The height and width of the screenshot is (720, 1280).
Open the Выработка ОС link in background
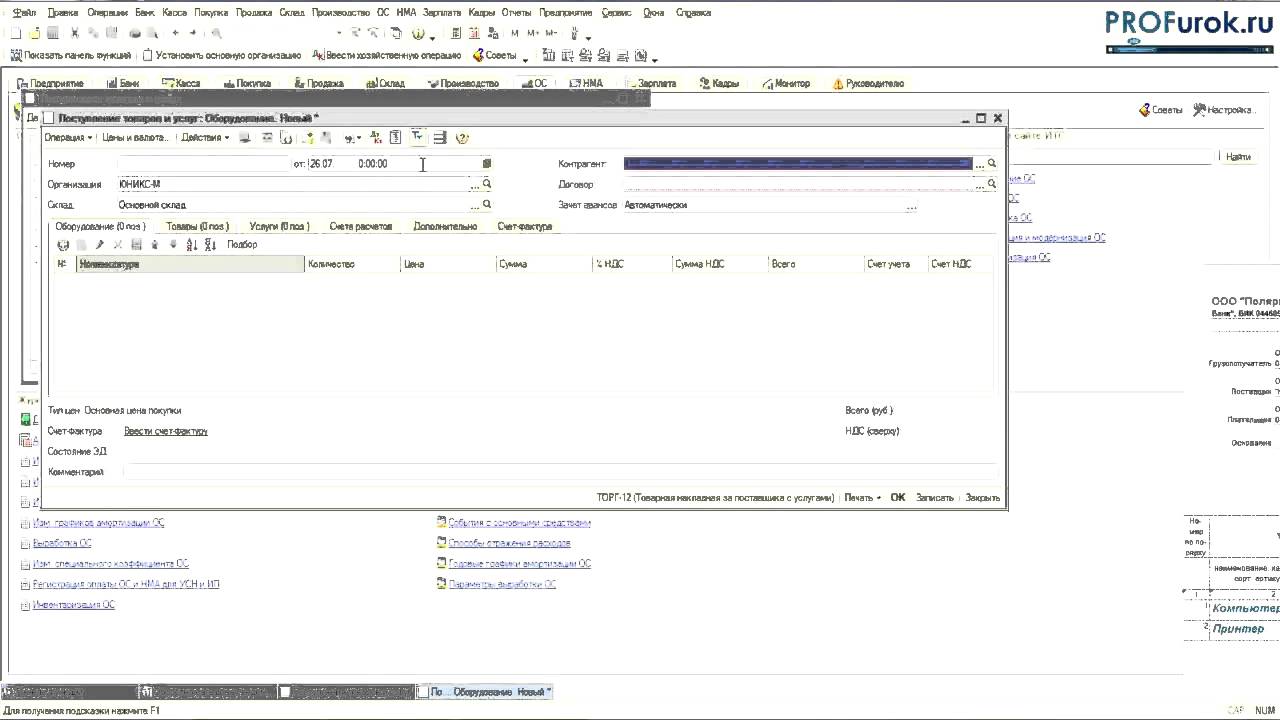point(62,543)
